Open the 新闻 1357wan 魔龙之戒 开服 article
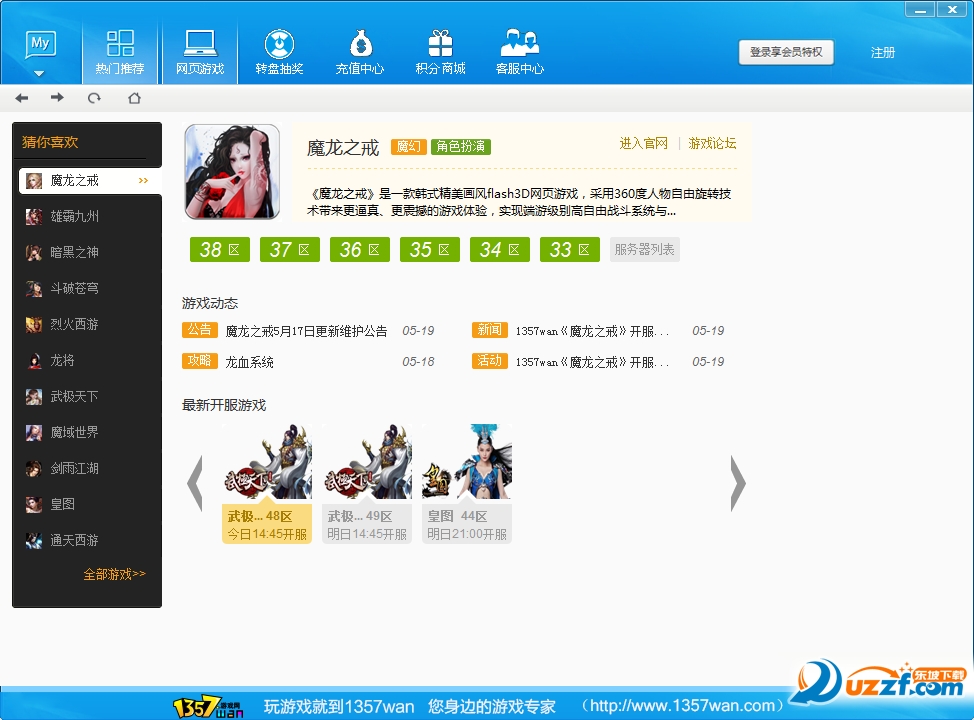Screen dimensions: 974x720 coord(592,331)
